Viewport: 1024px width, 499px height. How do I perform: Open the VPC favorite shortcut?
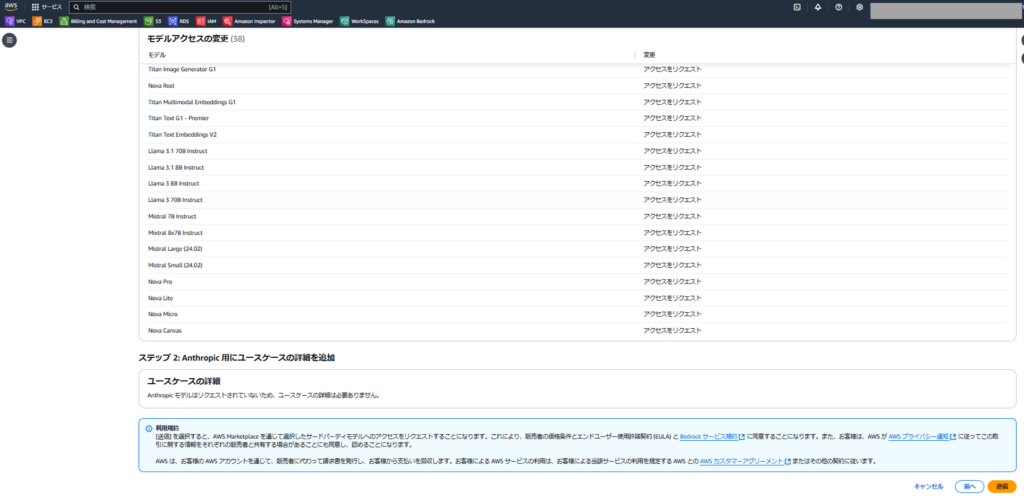pos(15,21)
